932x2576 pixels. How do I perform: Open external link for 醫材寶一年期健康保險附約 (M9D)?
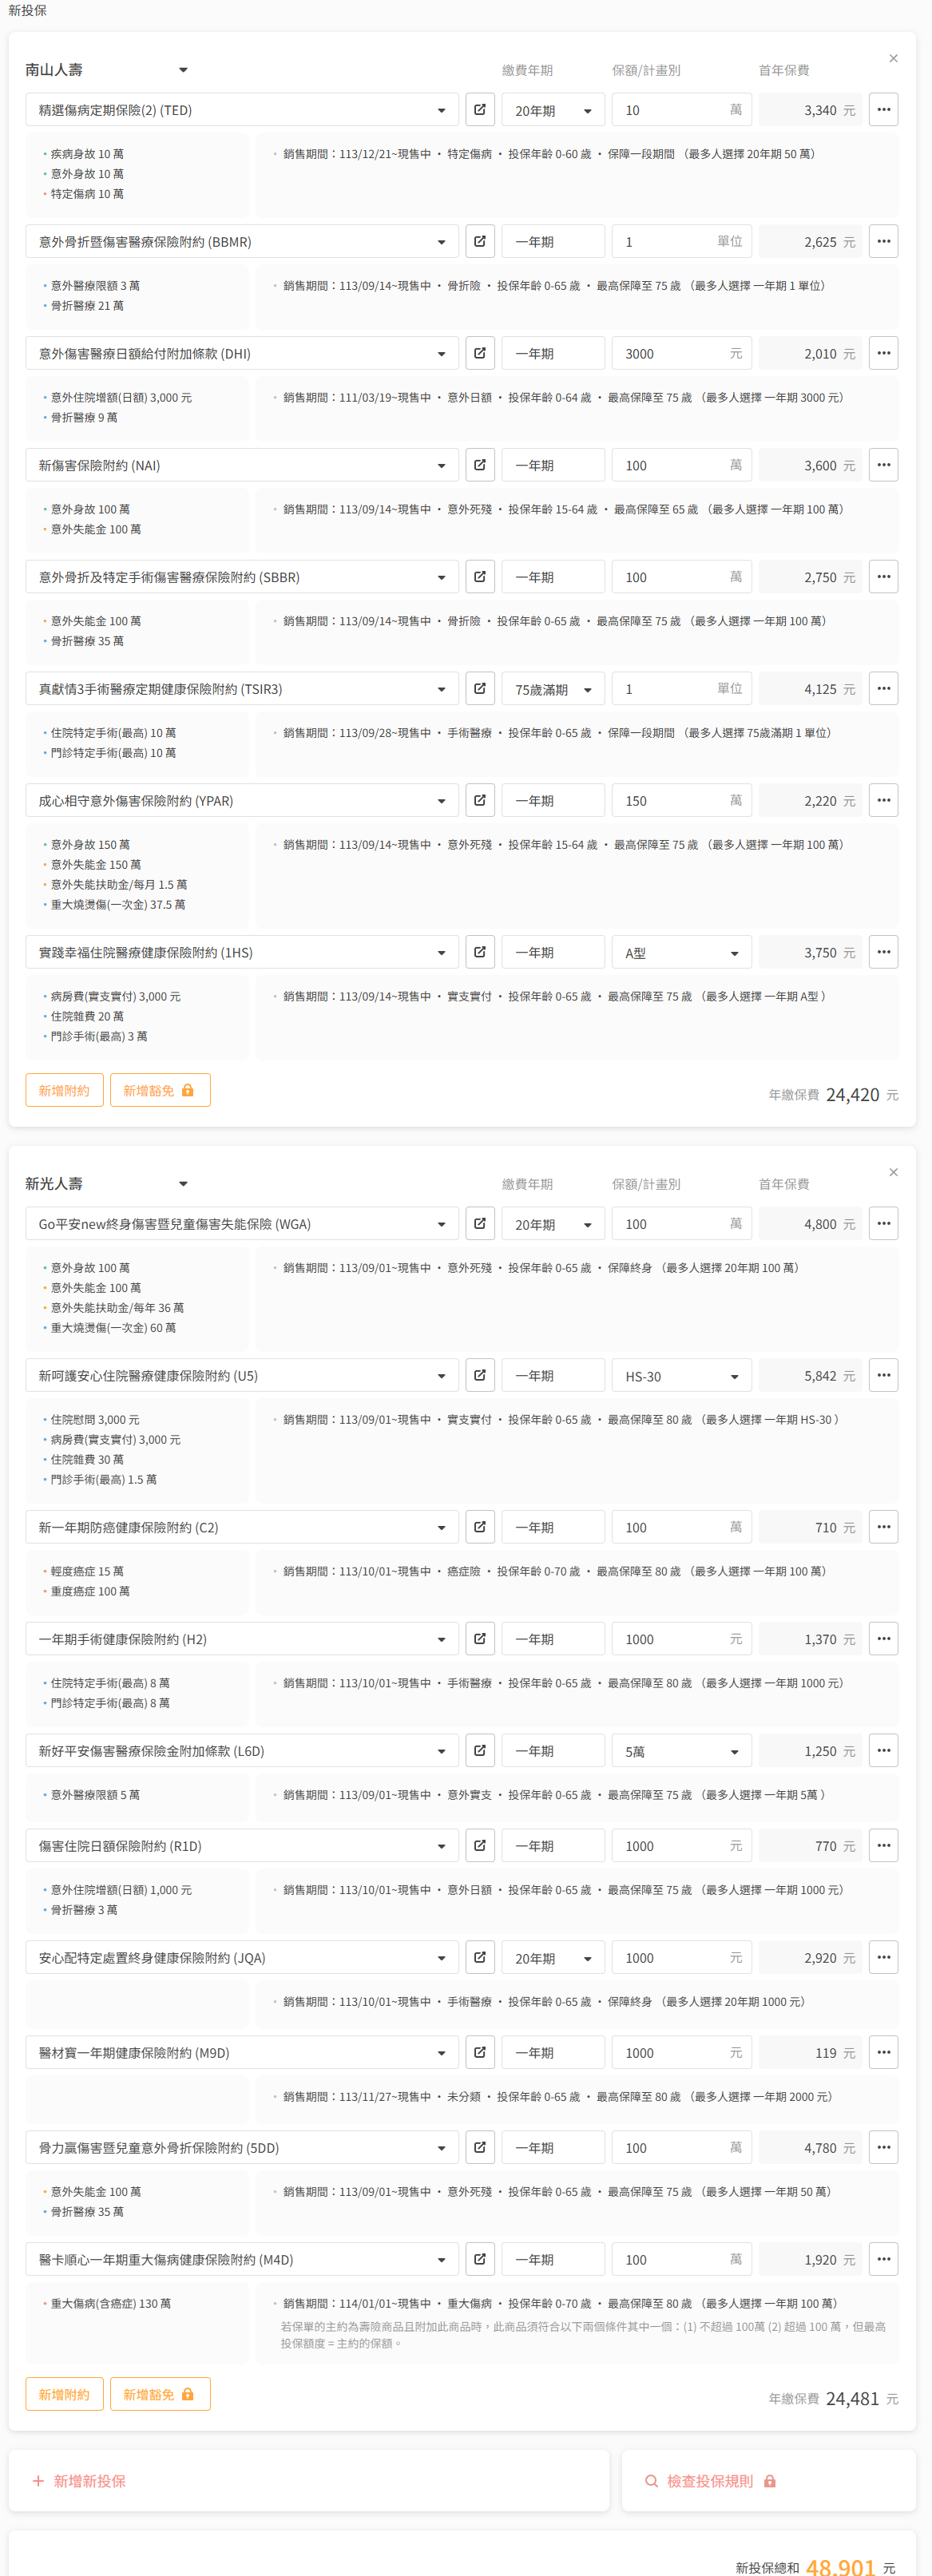[480, 2052]
